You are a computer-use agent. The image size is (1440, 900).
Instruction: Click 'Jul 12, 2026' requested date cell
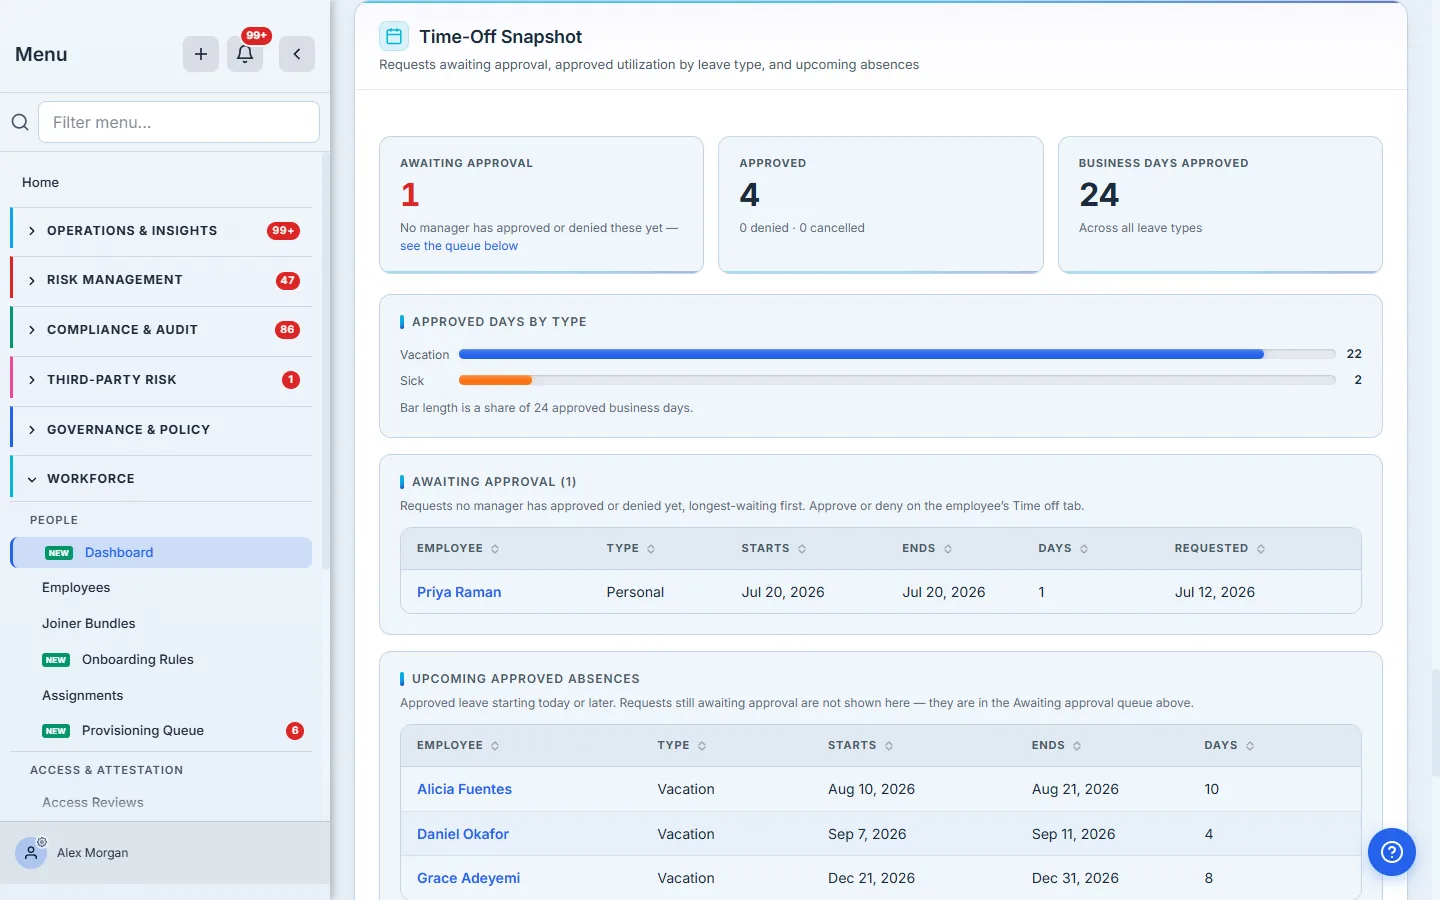click(x=1215, y=592)
